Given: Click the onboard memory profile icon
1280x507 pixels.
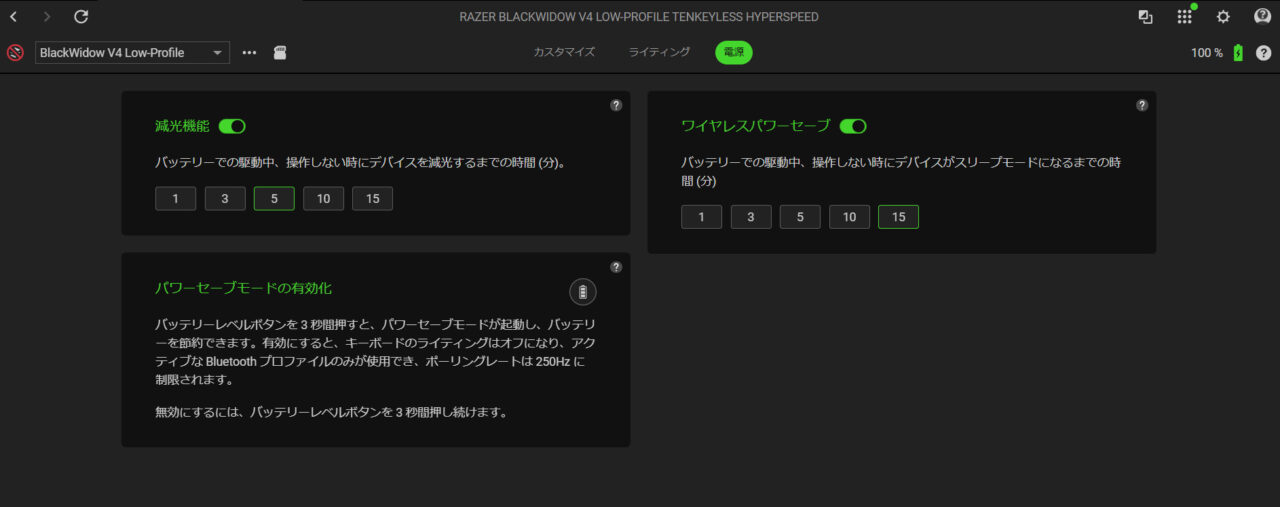Looking at the screenshot, I should coord(280,52).
